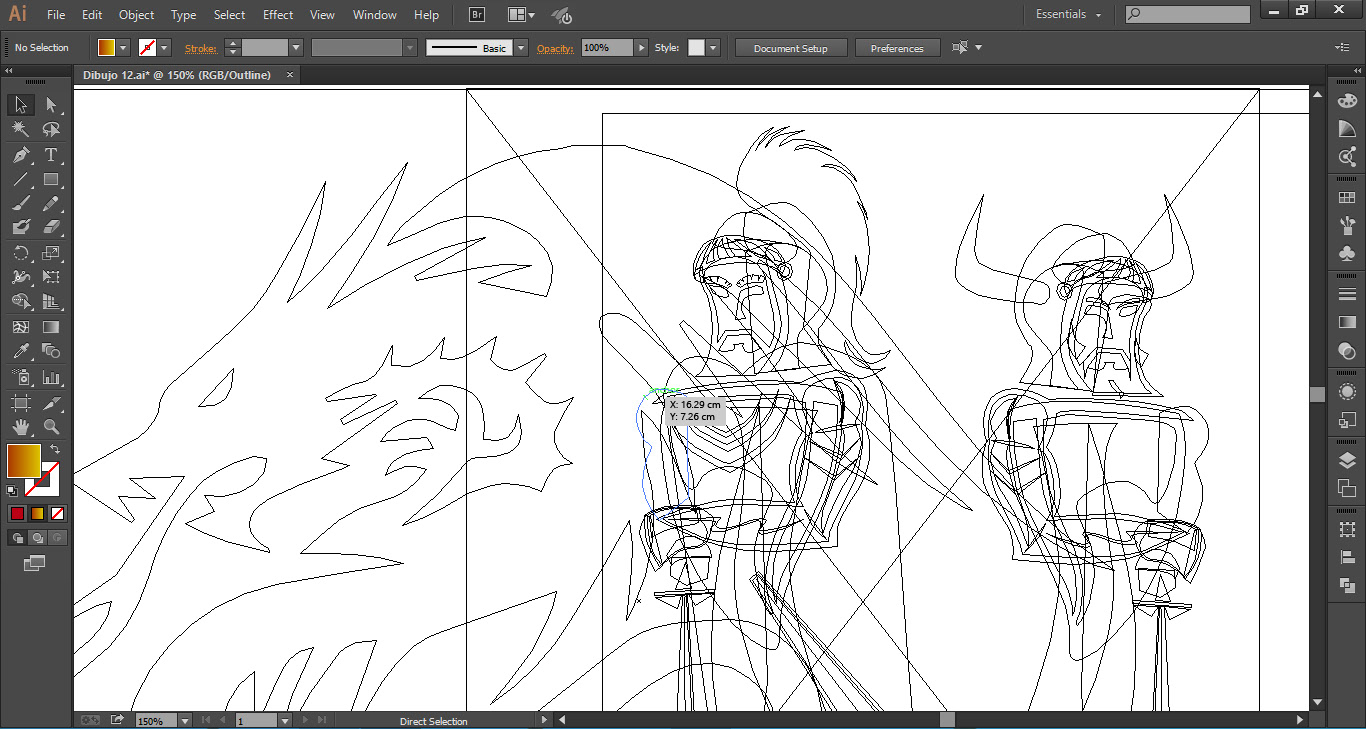Select the Type tool
1366x729 pixels.
51,155
